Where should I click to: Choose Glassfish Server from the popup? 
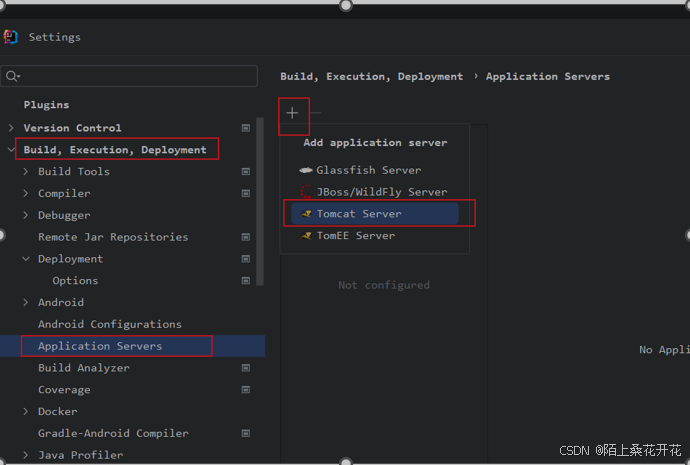click(375, 170)
